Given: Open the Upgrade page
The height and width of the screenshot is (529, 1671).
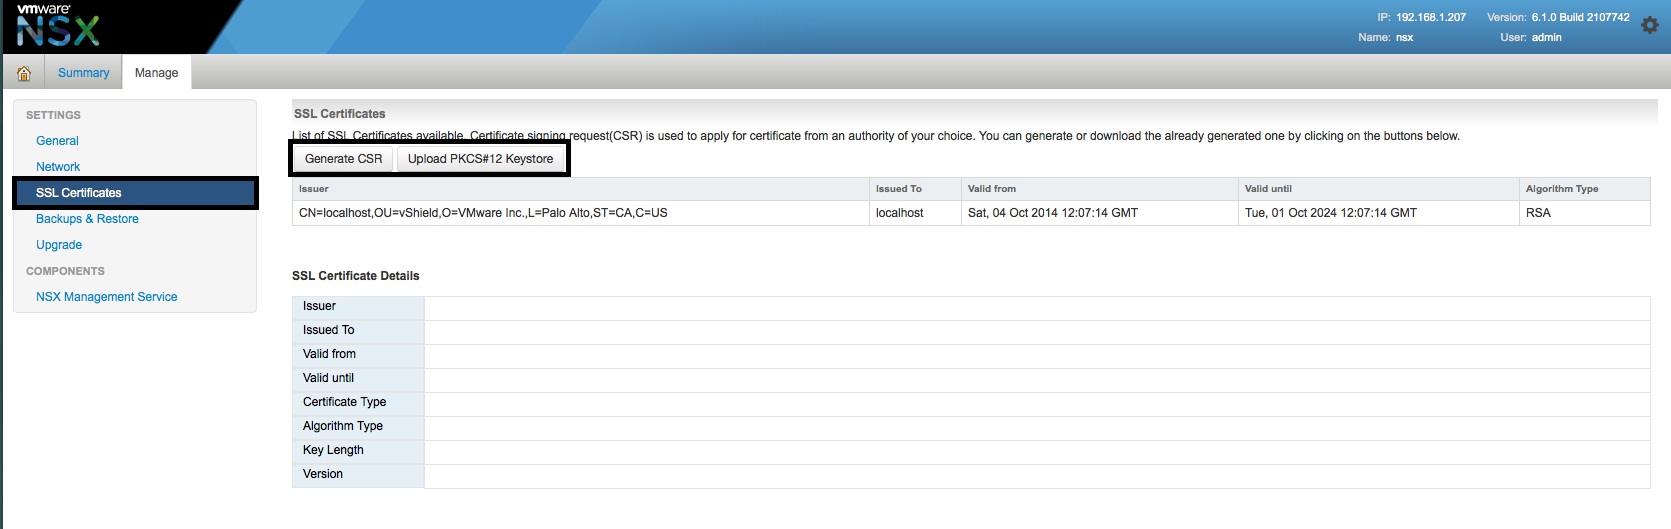Looking at the screenshot, I should pos(59,245).
